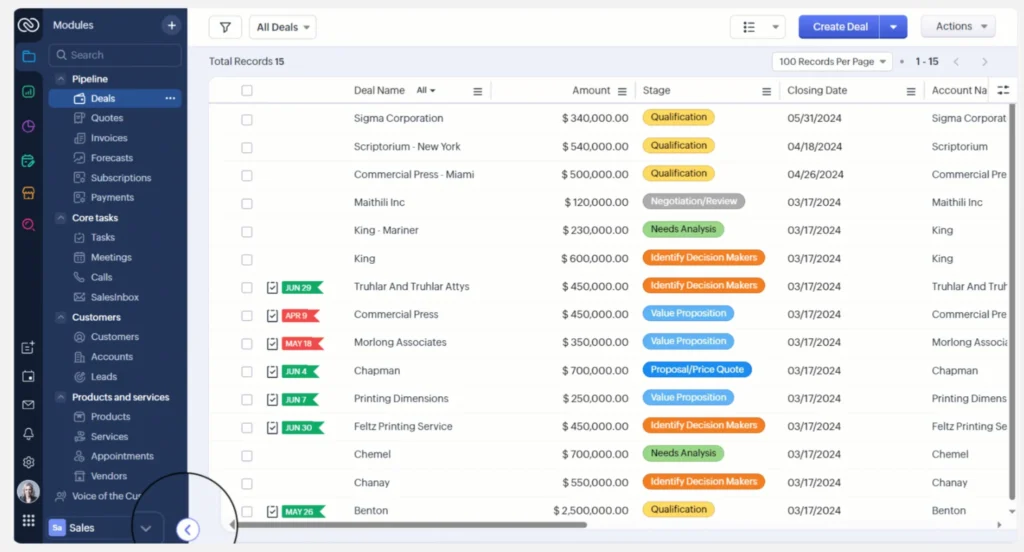Click the plus icon beside Modules

click(172, 25)
